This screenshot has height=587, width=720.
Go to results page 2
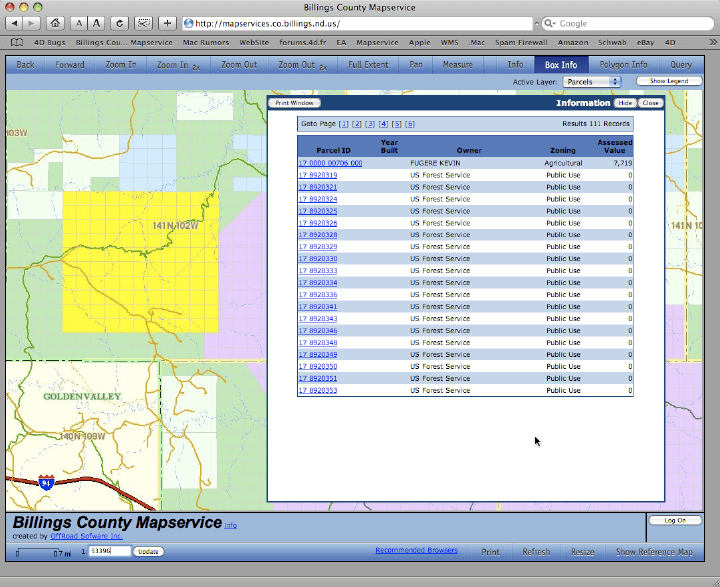pos(356,124)
